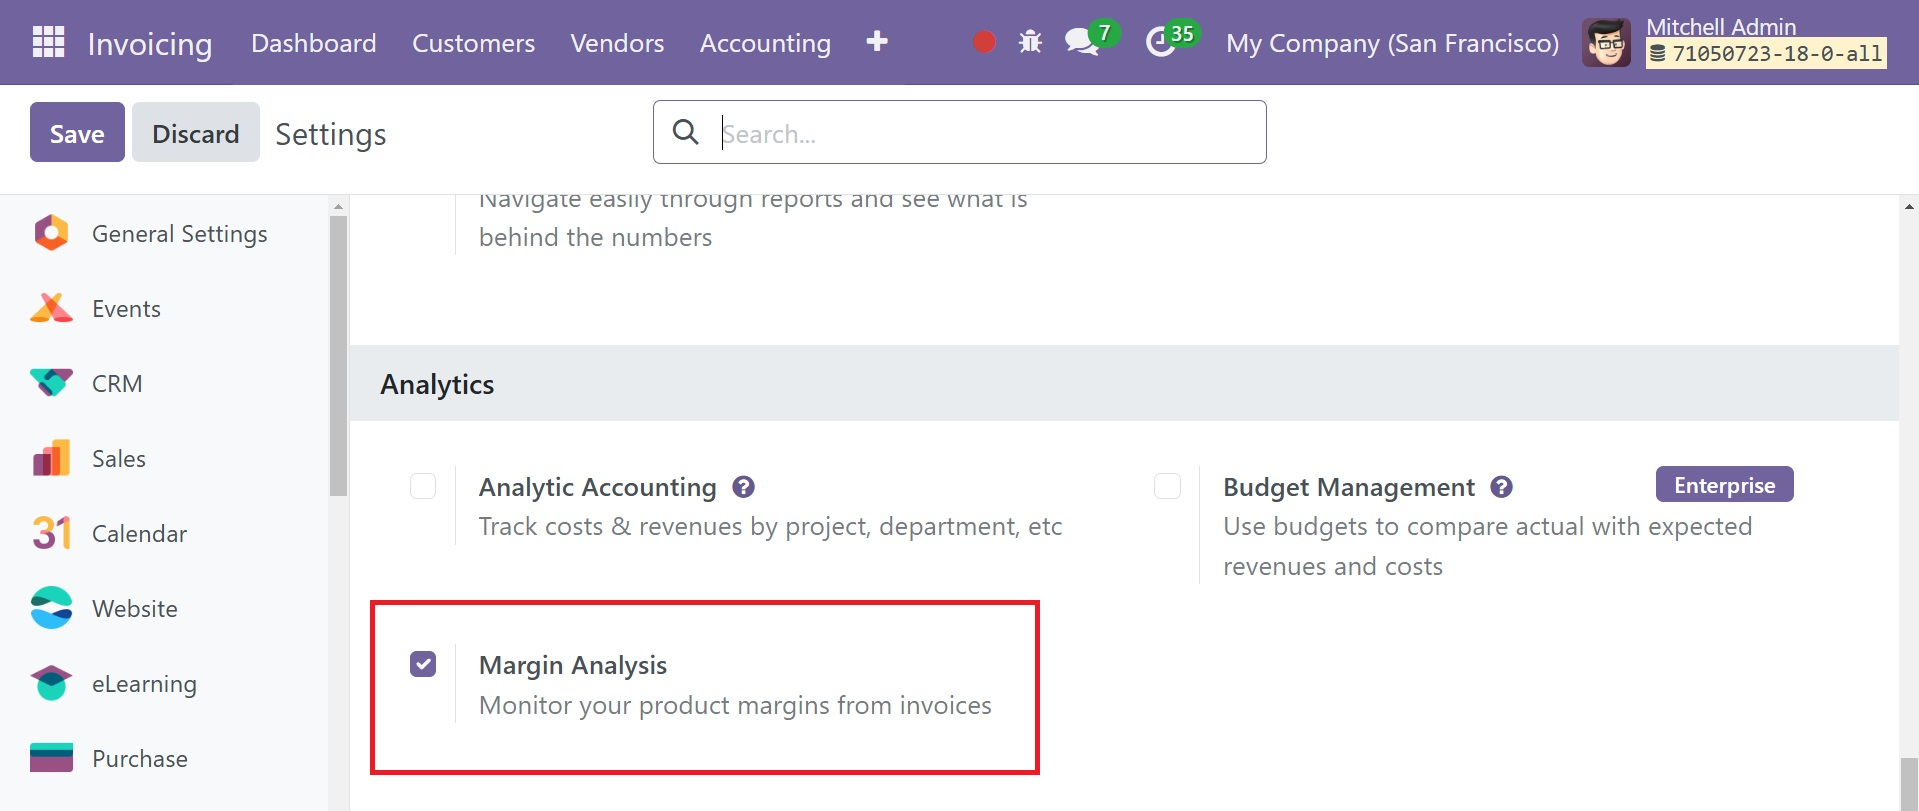
Task: Open the Dashboard menu
Action: (314, 43)
